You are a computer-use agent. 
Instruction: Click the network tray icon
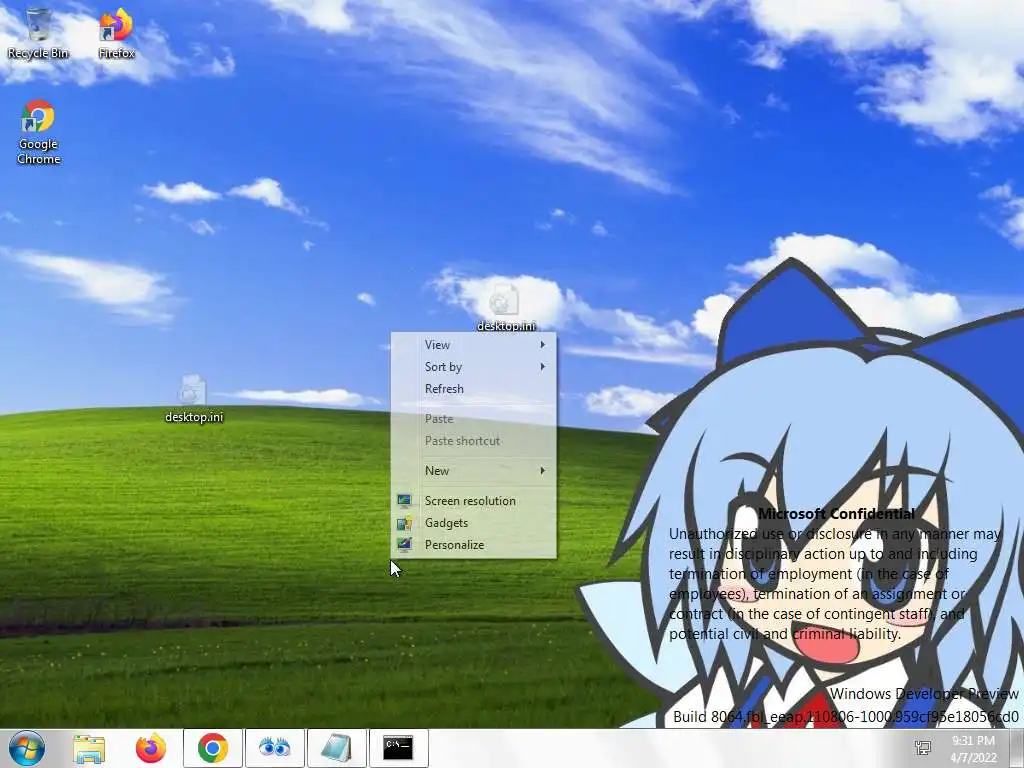(923, 748)
